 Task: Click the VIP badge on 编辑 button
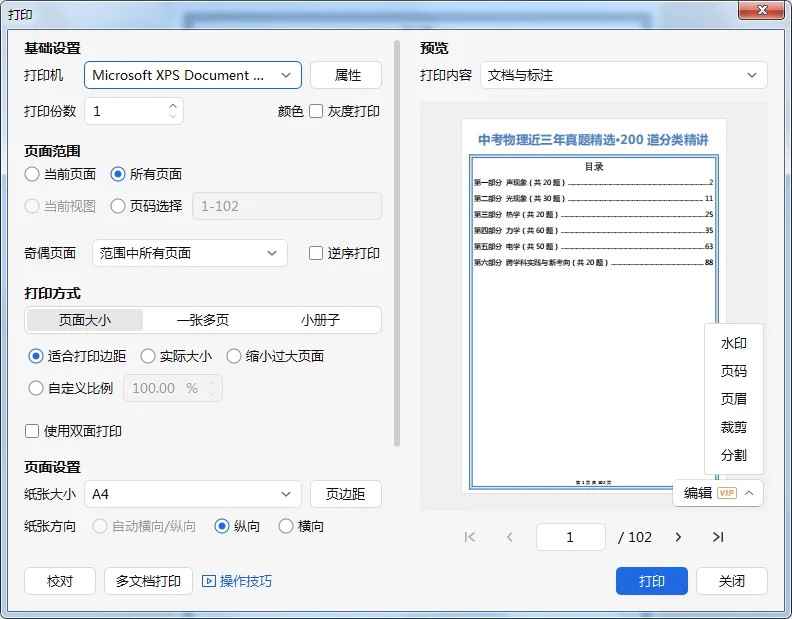click(727, 493)
